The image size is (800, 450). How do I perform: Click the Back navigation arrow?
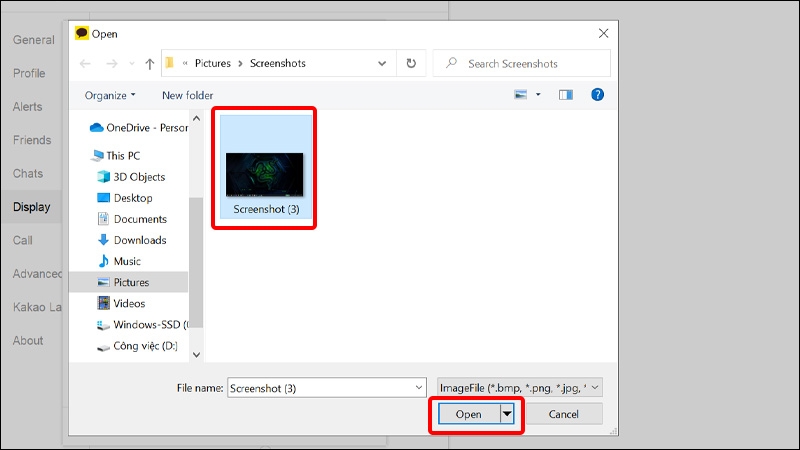pos(85,64)
